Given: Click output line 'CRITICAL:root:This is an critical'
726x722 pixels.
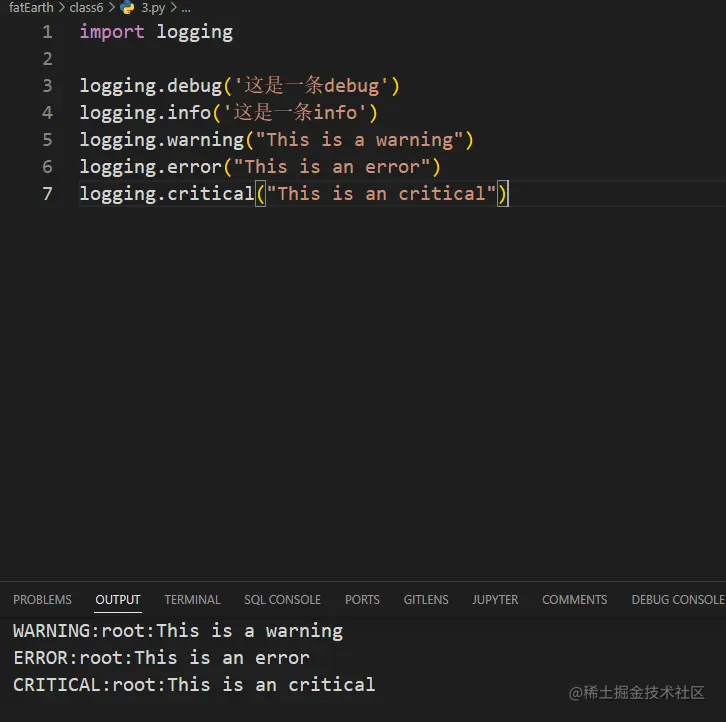Looking at the screenshot, I should [194, 684].
